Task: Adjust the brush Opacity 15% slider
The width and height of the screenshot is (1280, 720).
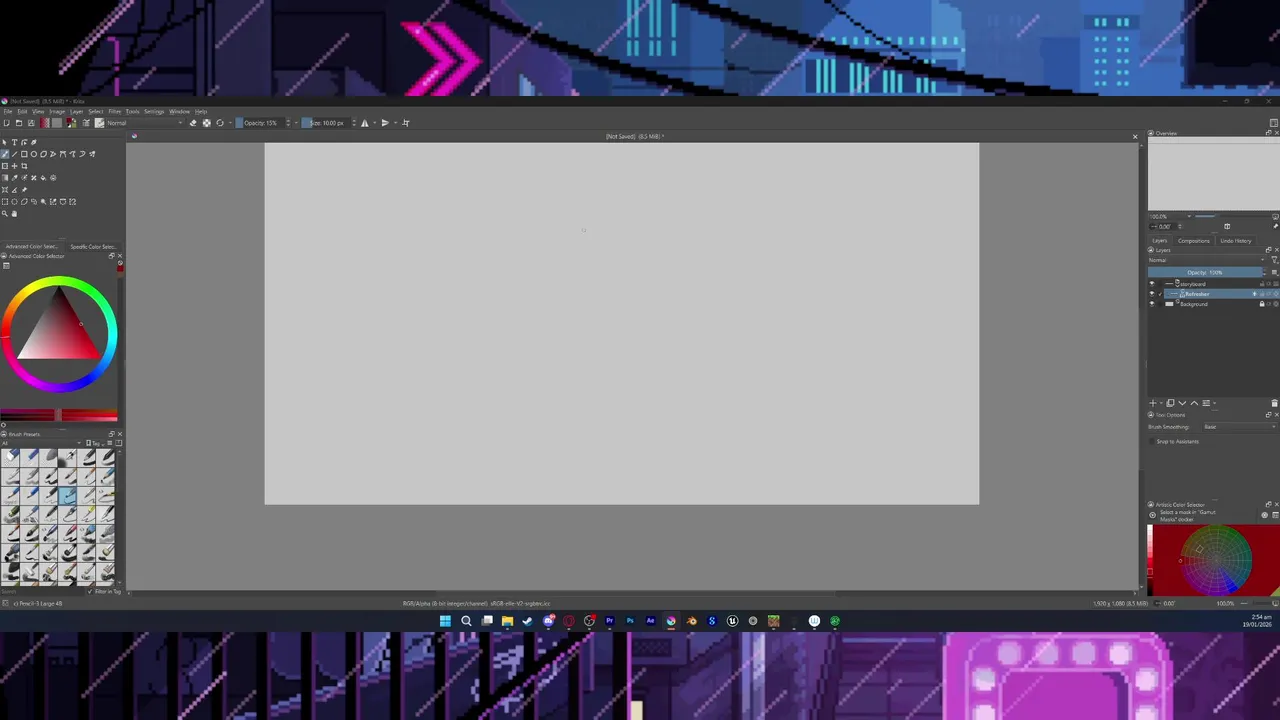Action: [260, 123]
